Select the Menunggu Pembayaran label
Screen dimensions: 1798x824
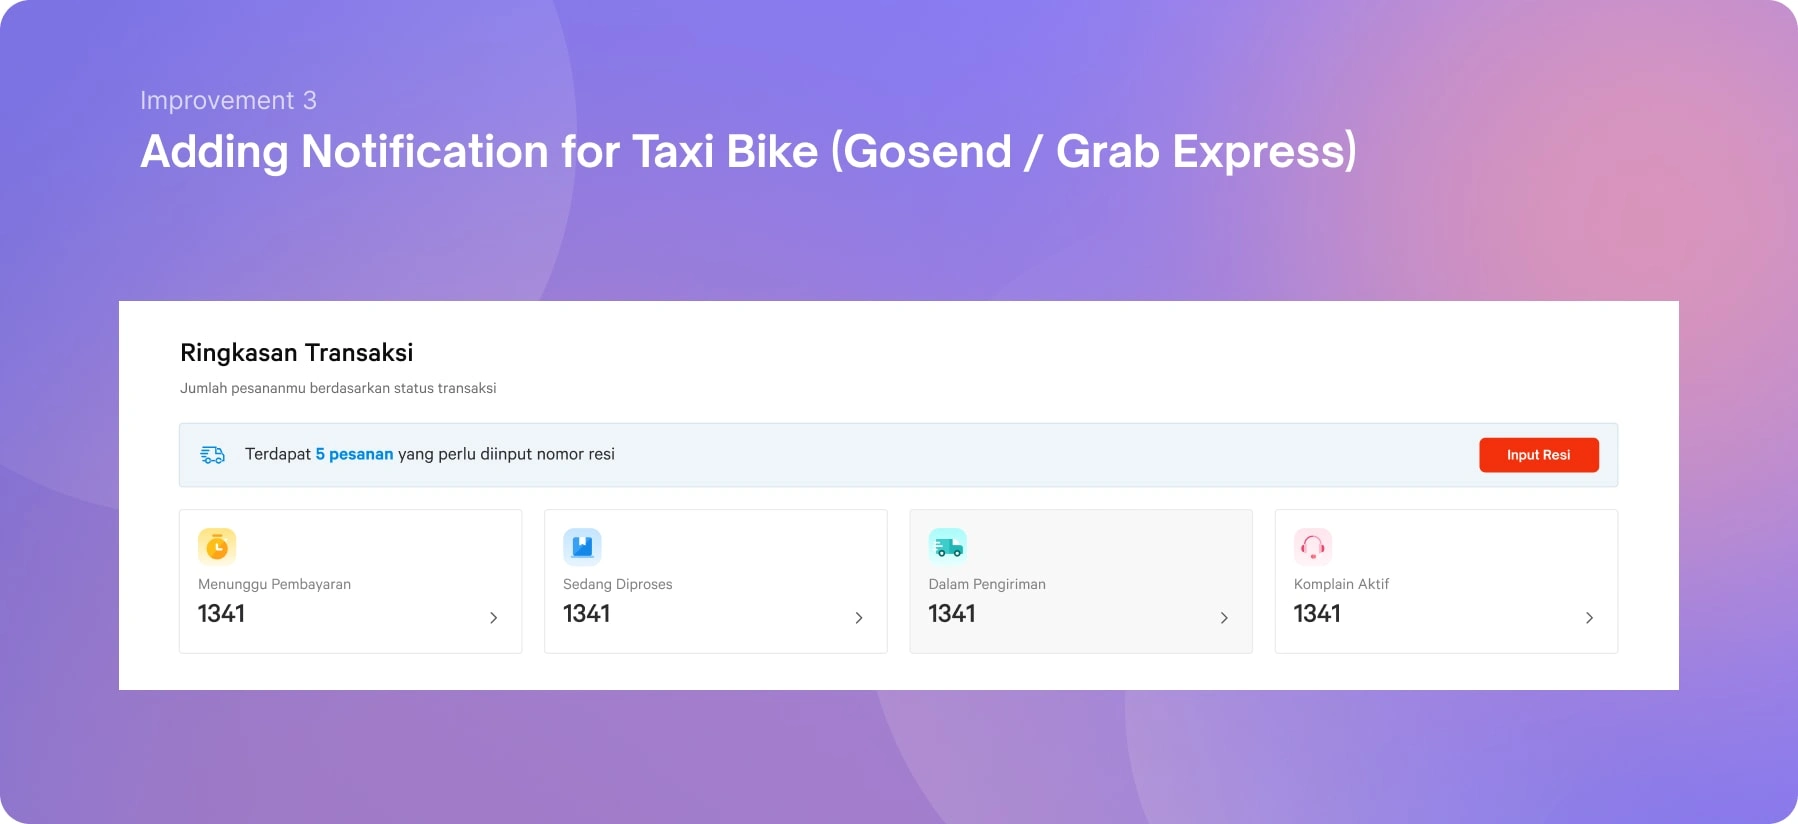point(274,584)
